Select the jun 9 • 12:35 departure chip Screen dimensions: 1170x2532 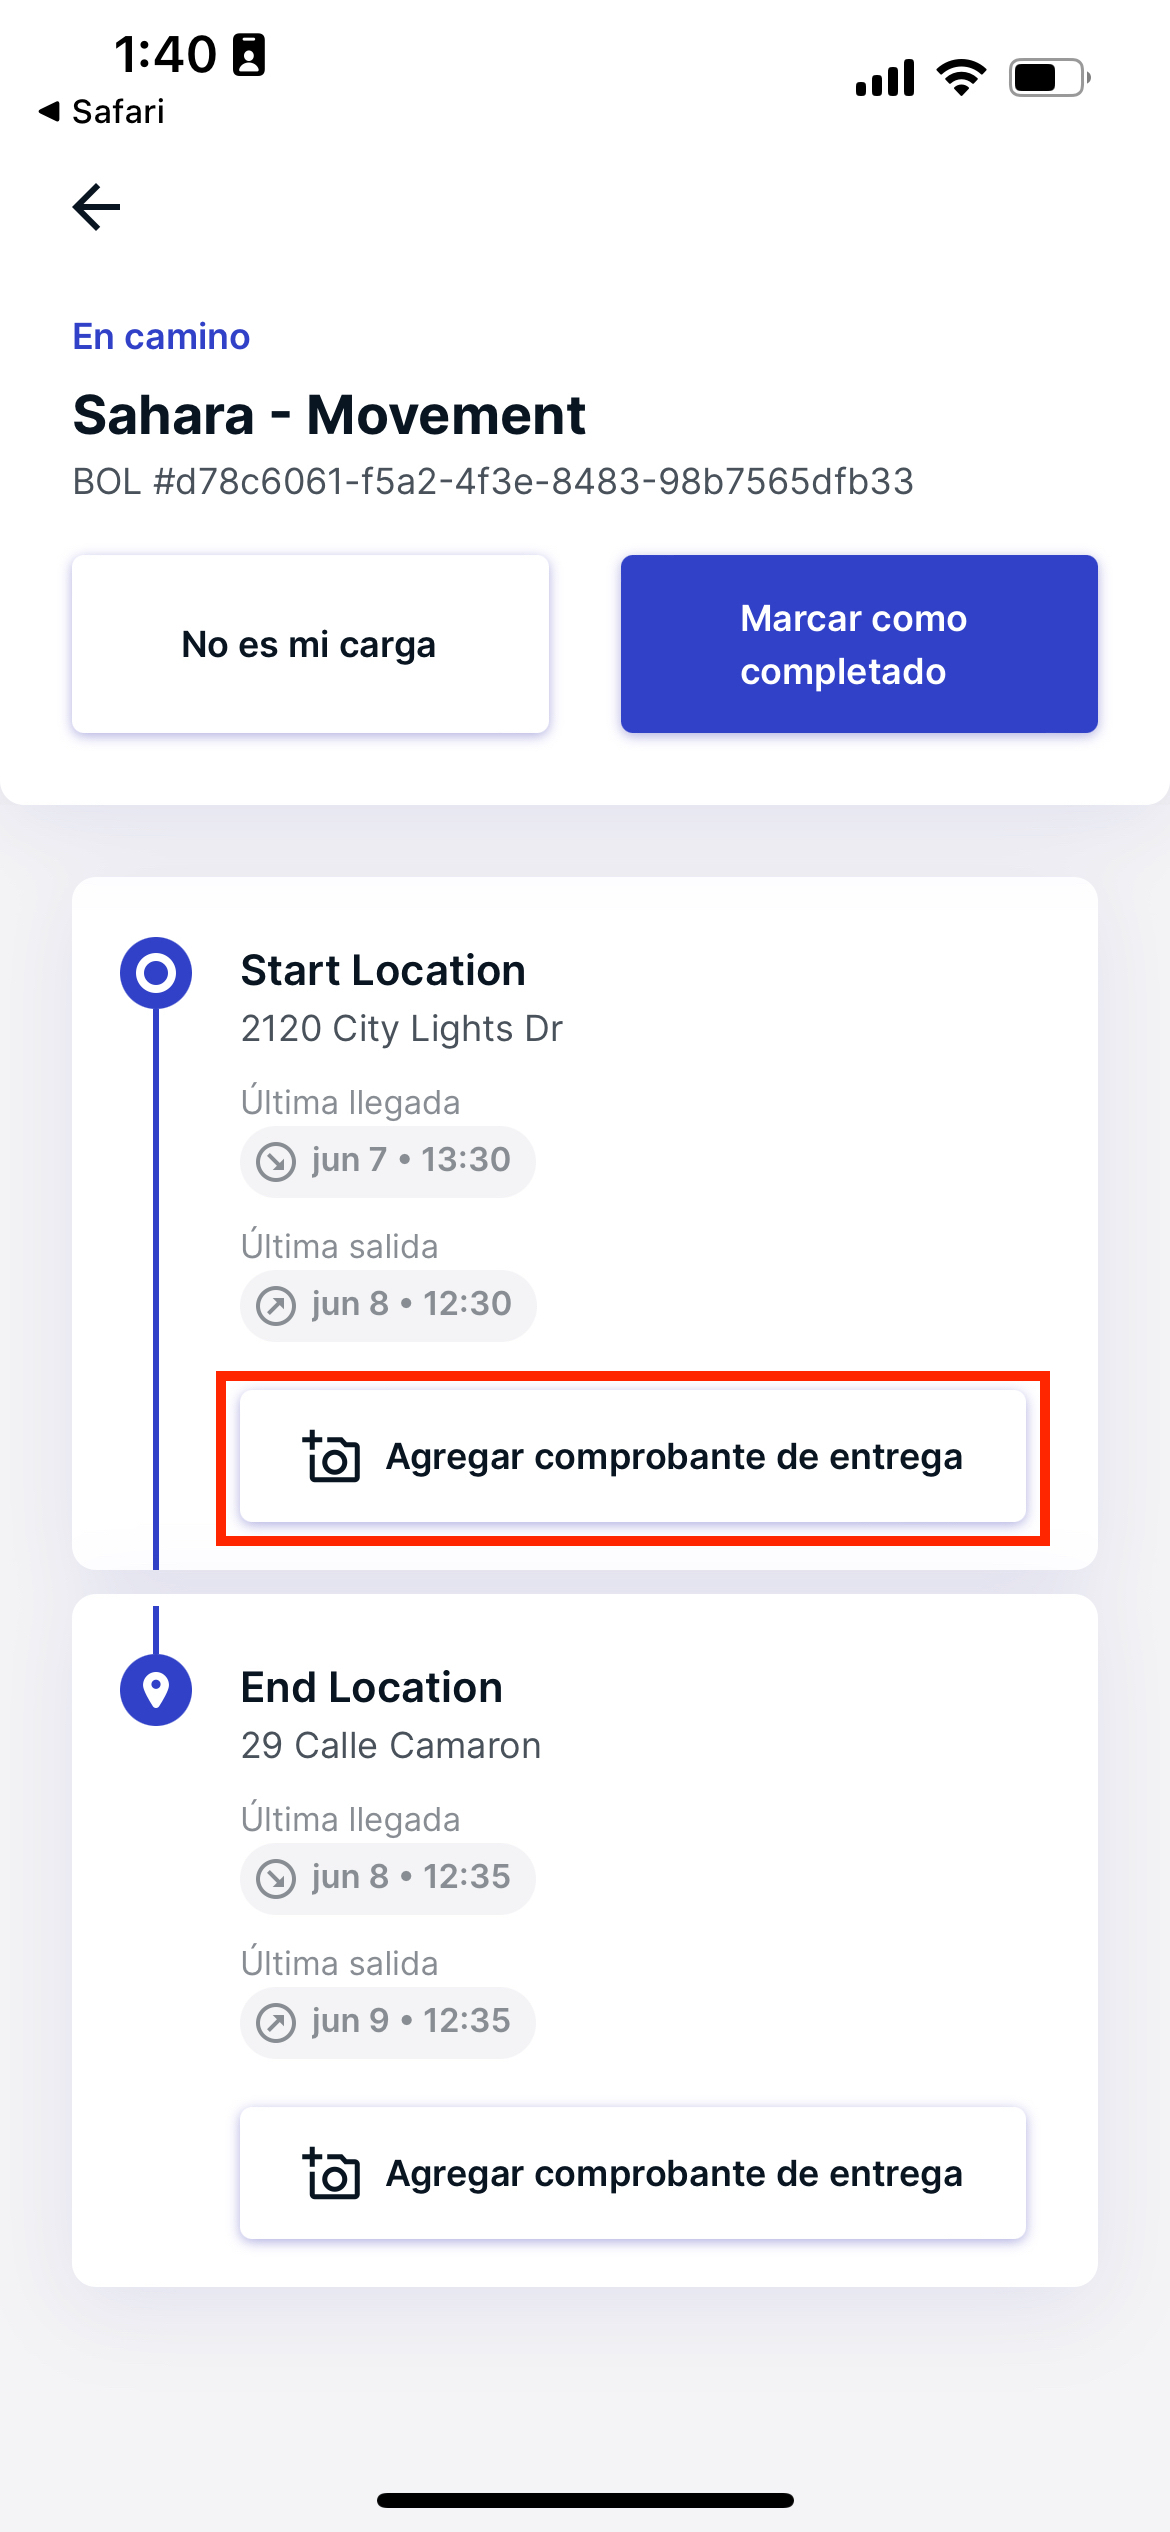tap(388, 2022)
